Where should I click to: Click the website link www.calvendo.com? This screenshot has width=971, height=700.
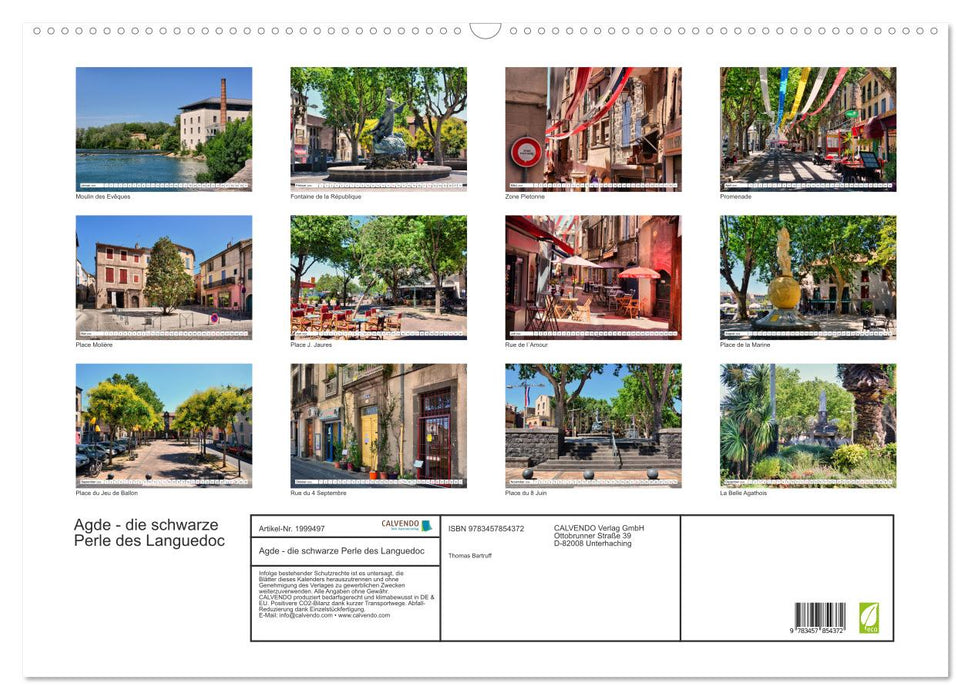point(362,616)
